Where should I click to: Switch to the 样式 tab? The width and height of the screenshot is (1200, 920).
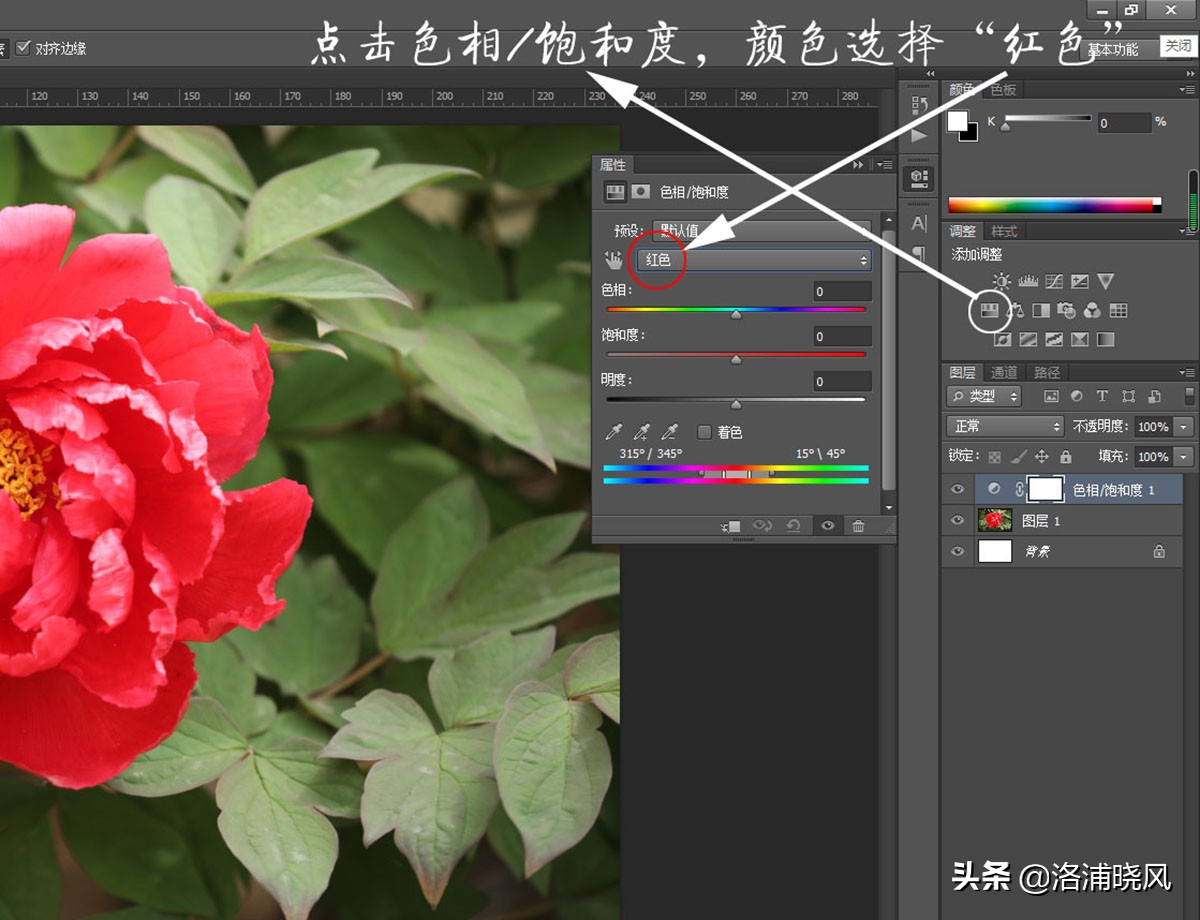click(1004, 231)
